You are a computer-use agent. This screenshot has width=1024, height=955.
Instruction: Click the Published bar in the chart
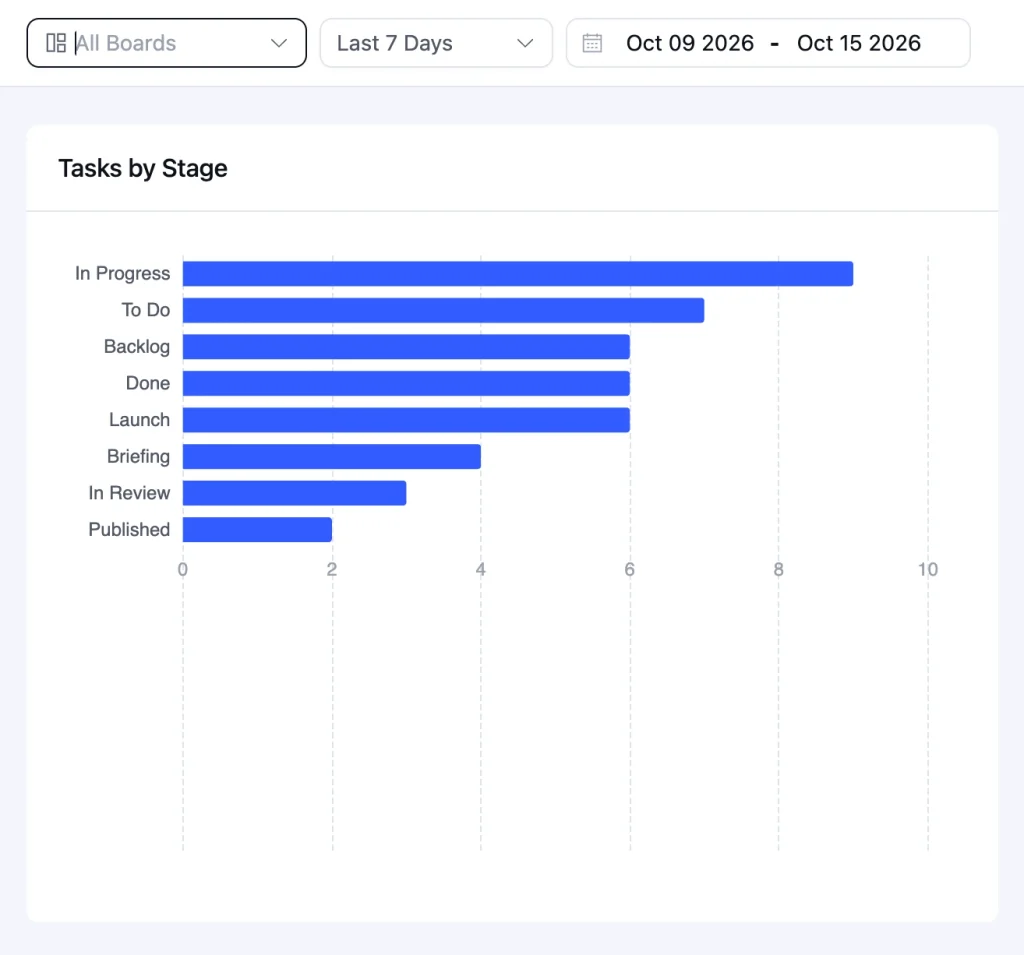click(x=257, y=530)
